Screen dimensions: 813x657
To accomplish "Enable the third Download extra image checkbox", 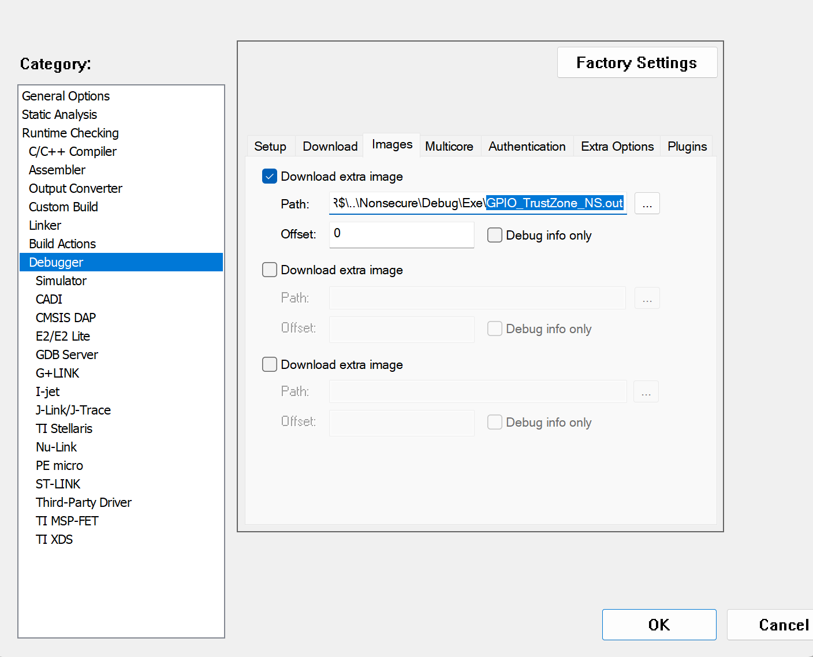I will 270,365.
